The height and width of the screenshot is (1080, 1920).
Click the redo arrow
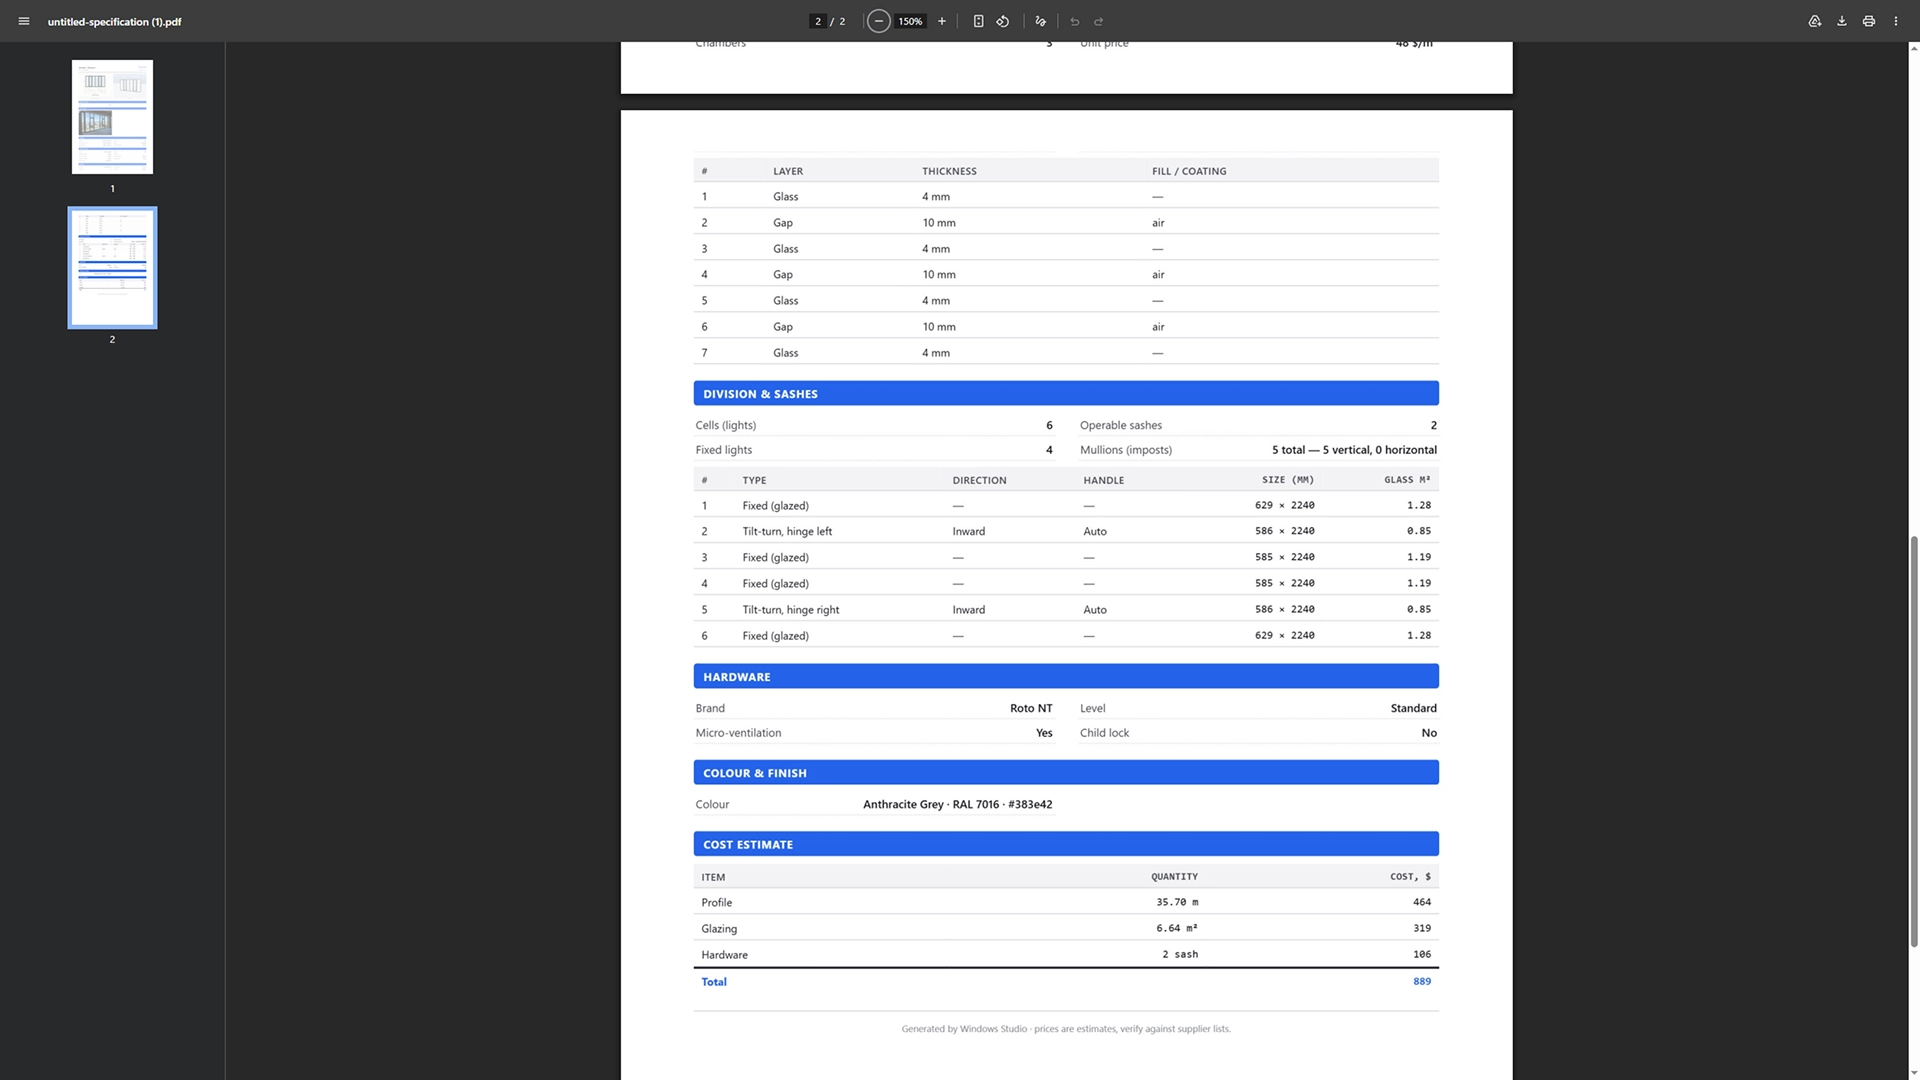pyautogui.click(x=1099, y=21)
